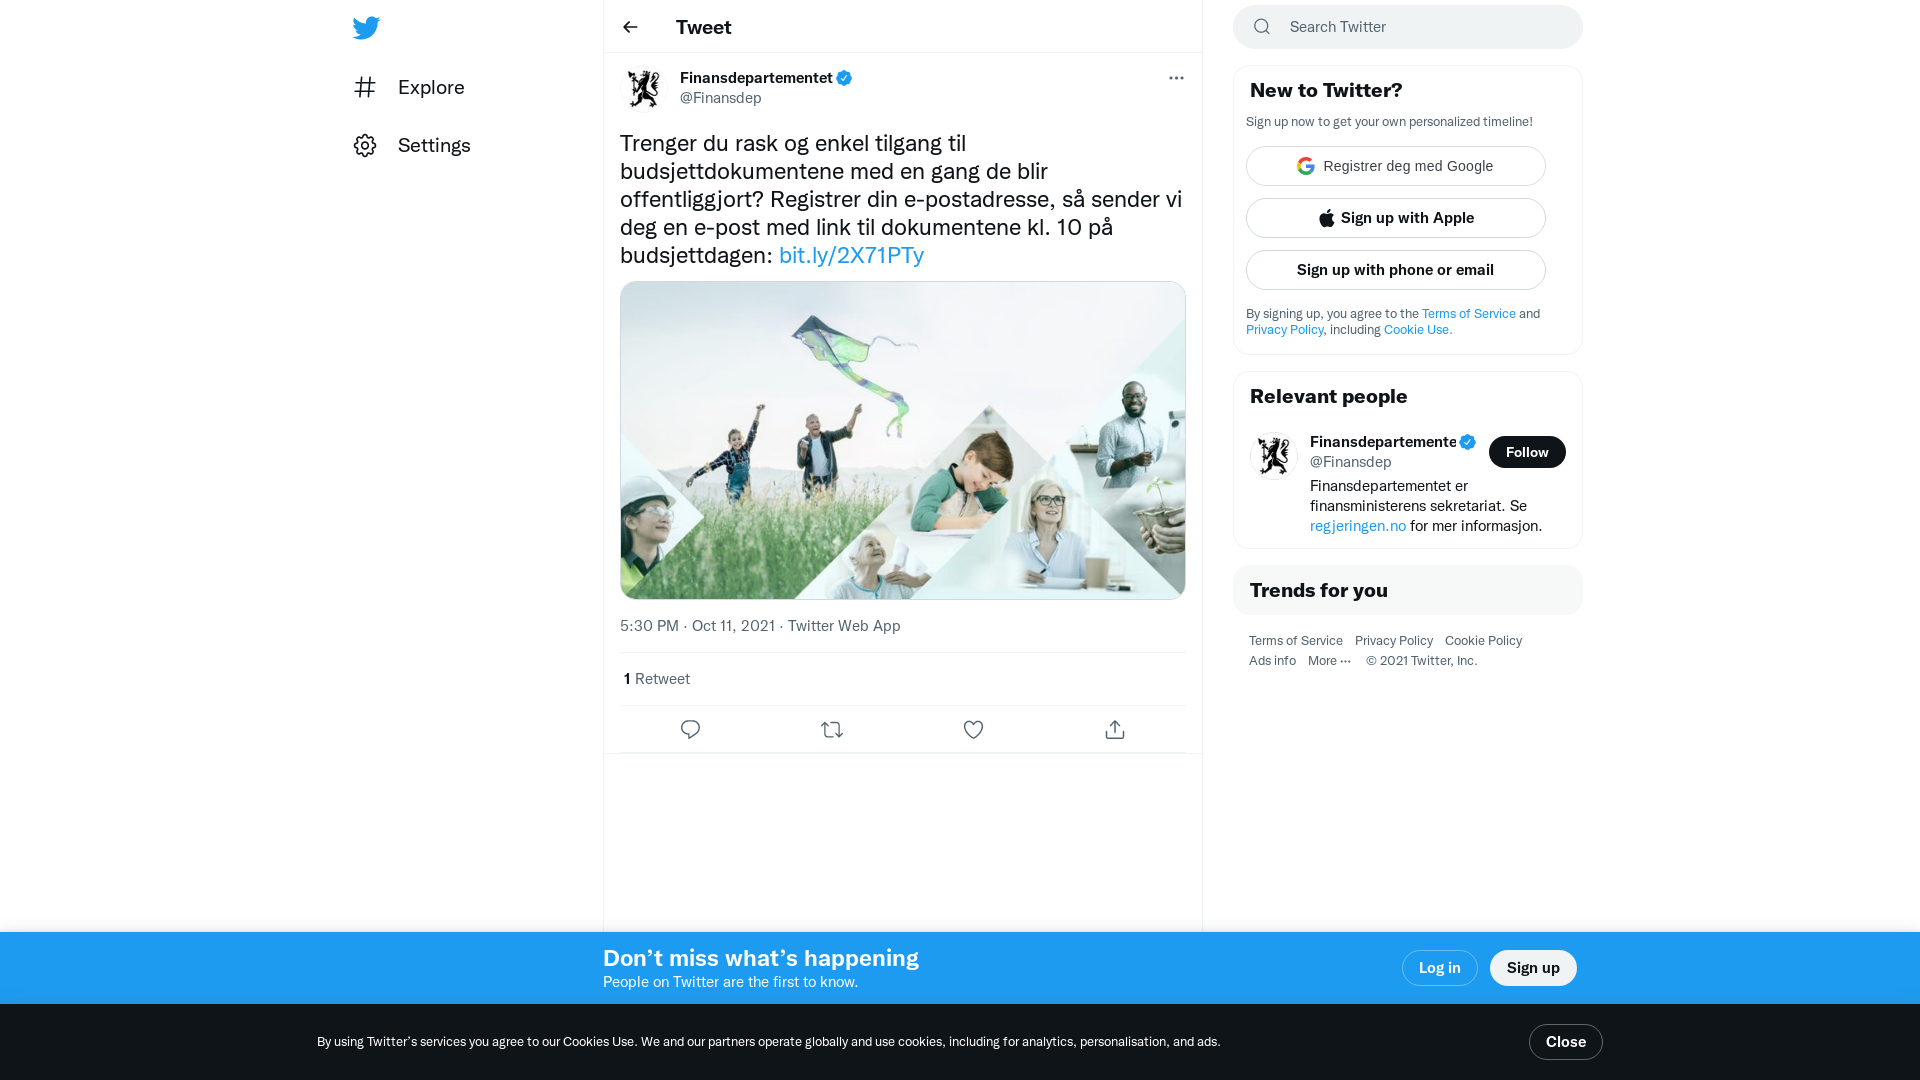Expand the More footer options

click(x=1329, y=661)
